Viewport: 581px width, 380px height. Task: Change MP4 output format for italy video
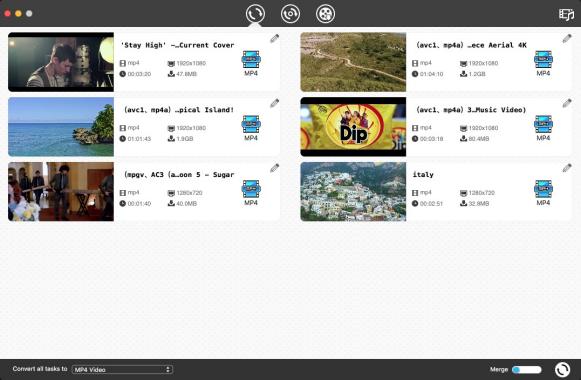(543, 193)
